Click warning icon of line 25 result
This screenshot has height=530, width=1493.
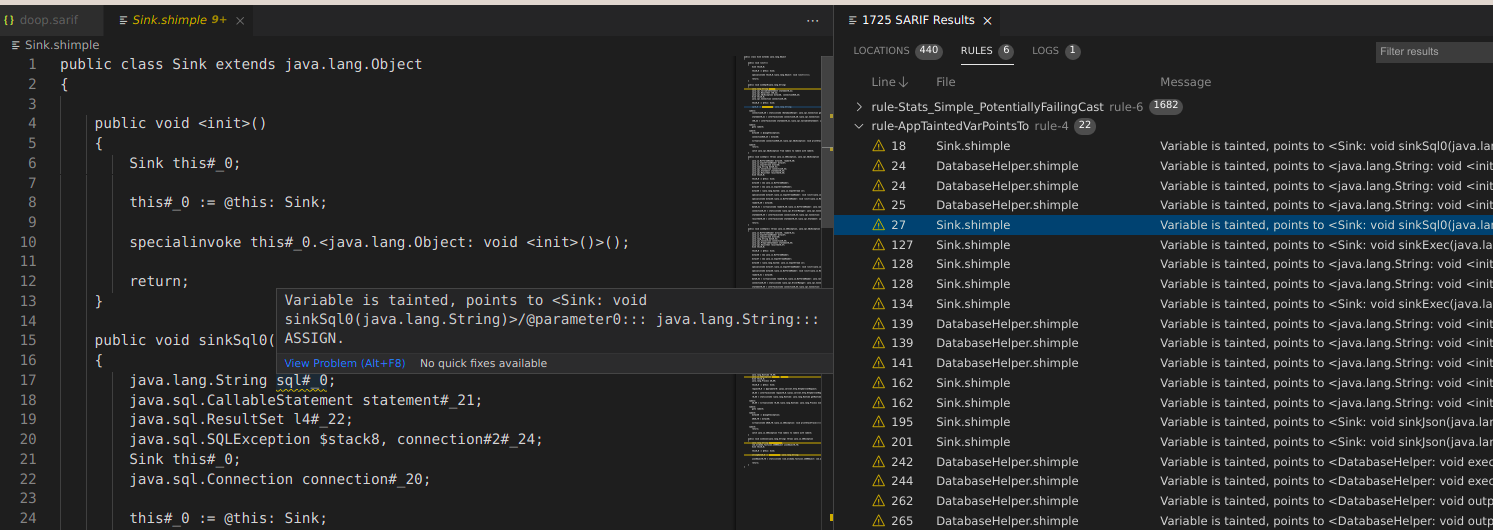pos(879,205)
